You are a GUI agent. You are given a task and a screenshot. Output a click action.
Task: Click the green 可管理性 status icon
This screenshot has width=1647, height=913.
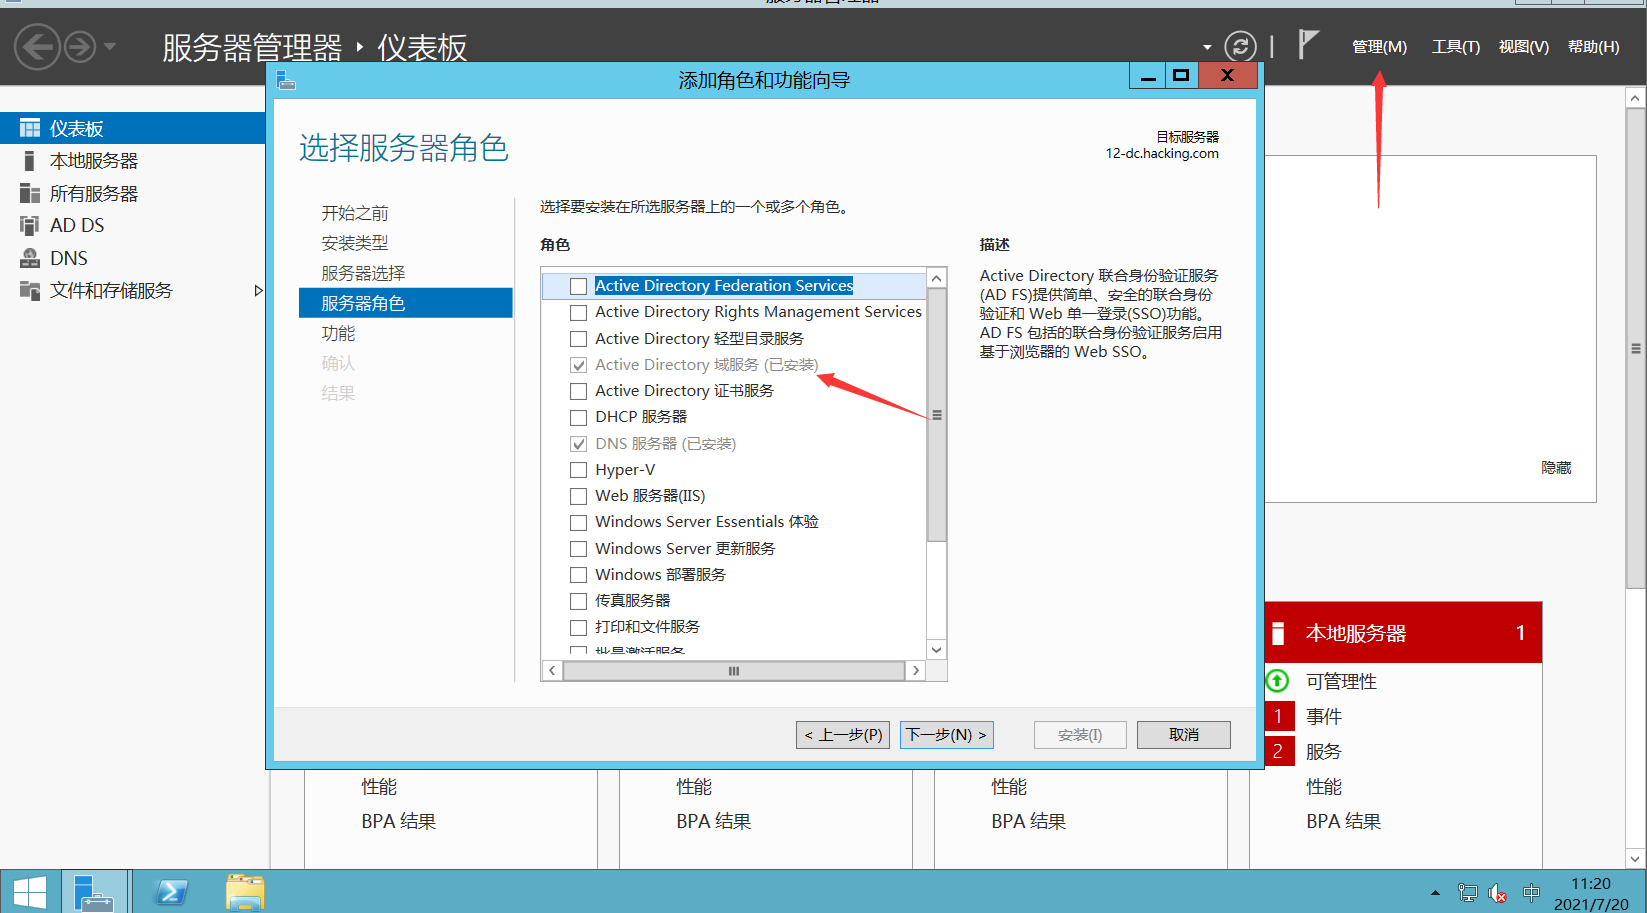pos(1278,681)
